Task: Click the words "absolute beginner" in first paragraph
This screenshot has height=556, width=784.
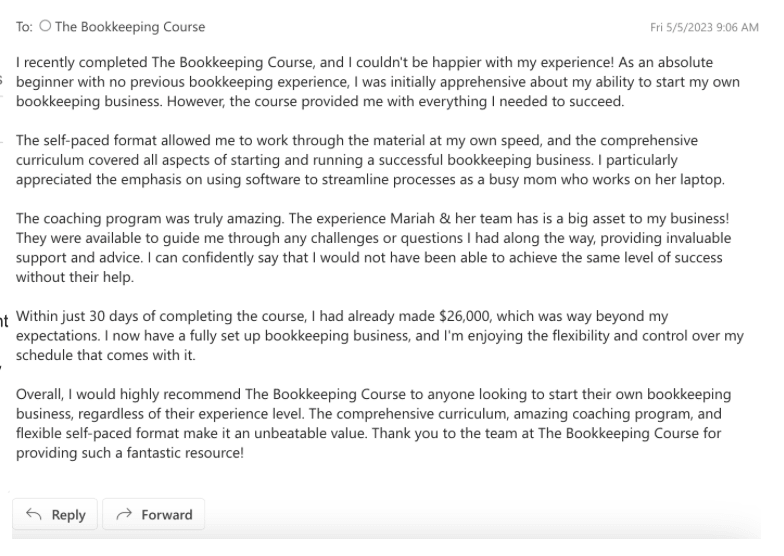Action: (700, 64)
